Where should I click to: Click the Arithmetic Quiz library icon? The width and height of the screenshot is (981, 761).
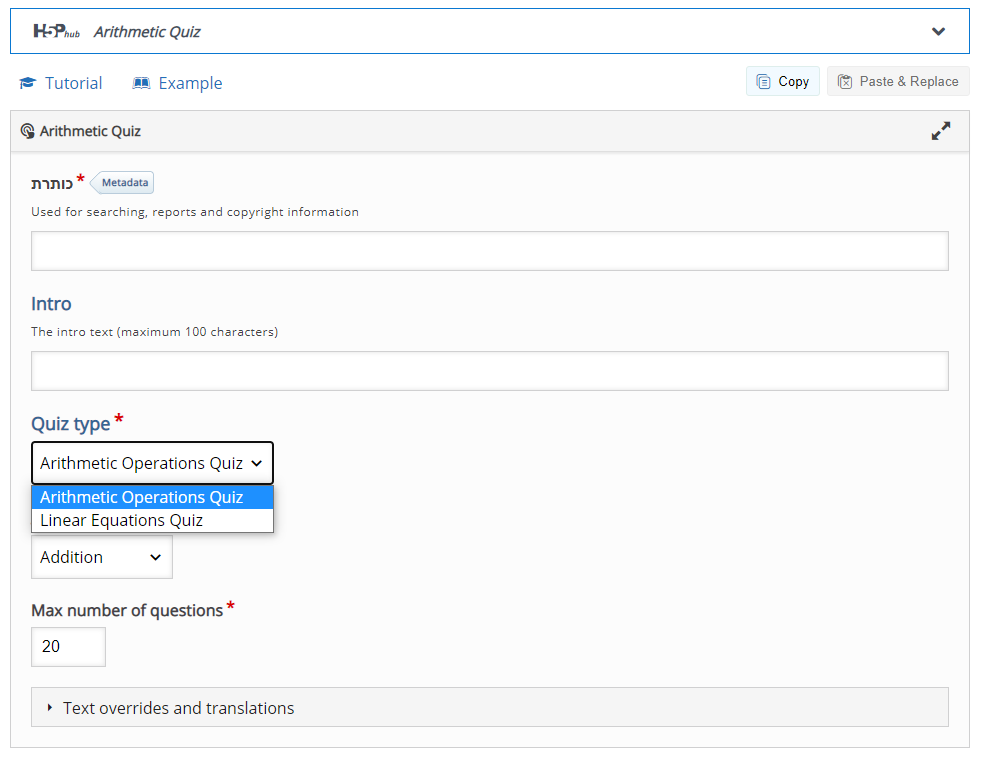coord(27,131)
